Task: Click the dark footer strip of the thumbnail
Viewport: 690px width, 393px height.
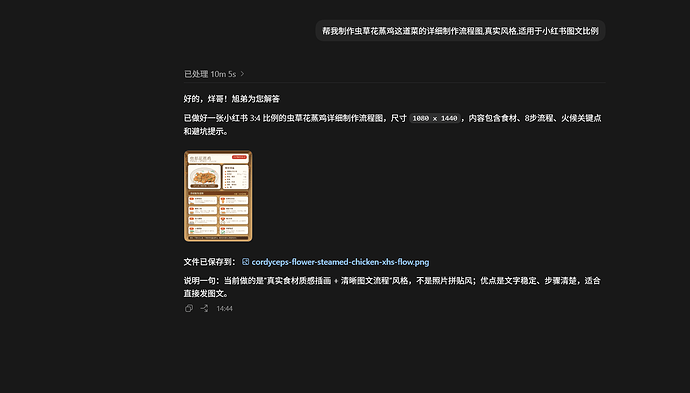Action: click(218, 238)
